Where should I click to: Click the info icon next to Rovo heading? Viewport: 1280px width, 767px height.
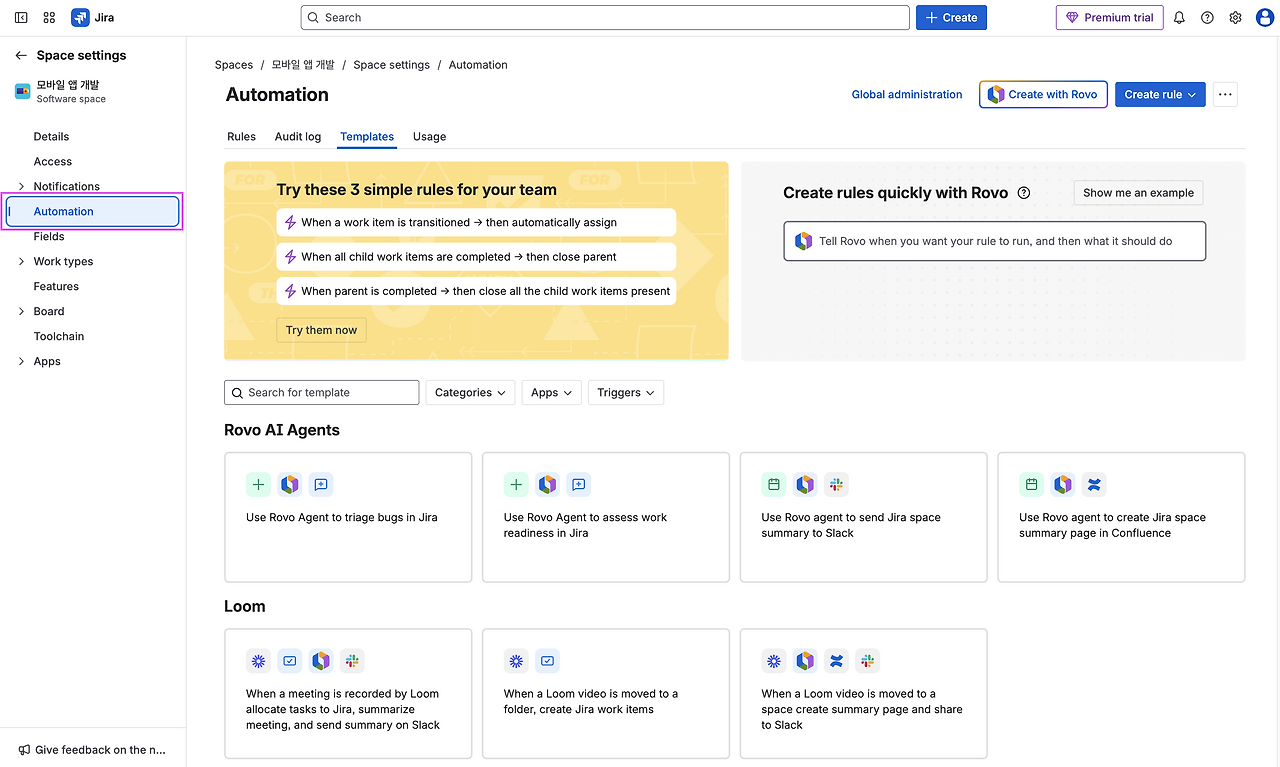click(x=1023, y=193)
